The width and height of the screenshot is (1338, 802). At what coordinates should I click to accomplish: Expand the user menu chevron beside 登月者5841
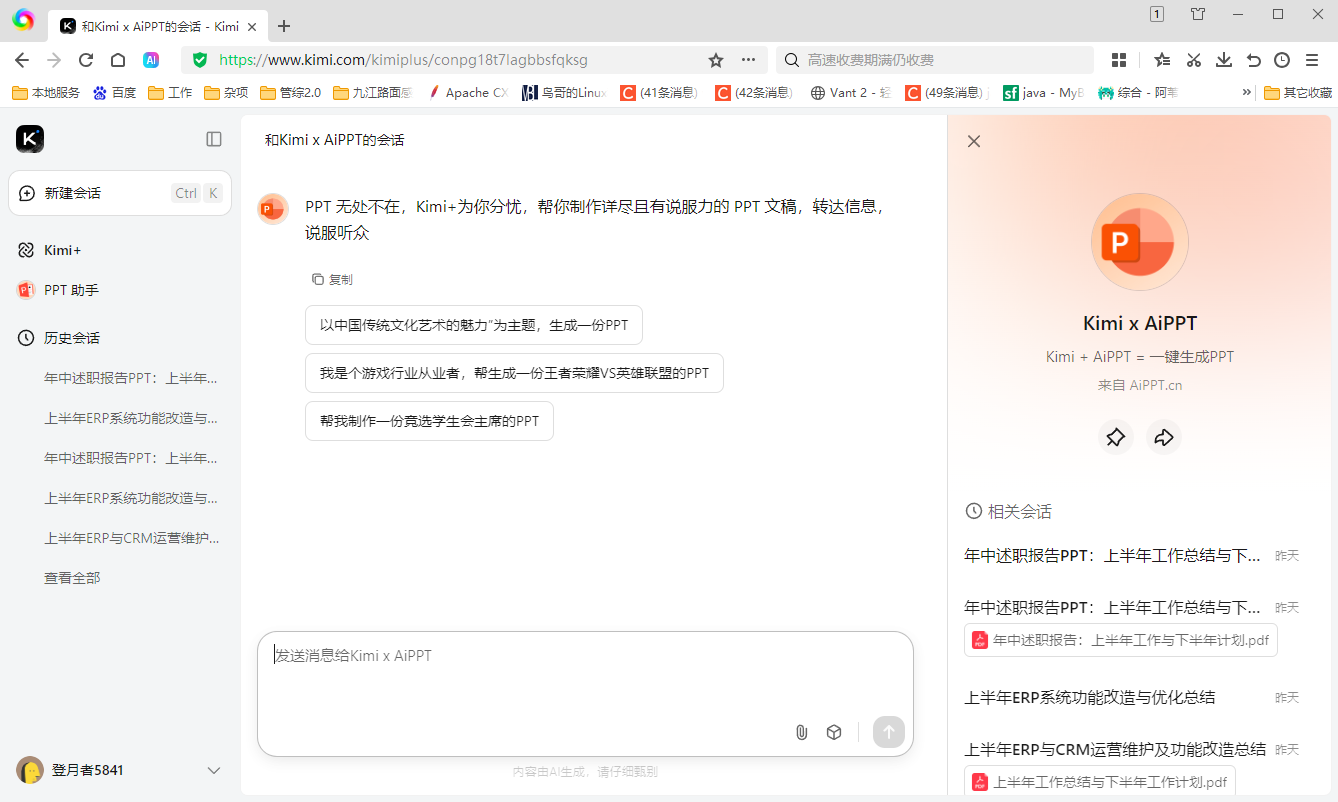click(x=213, y=770)
